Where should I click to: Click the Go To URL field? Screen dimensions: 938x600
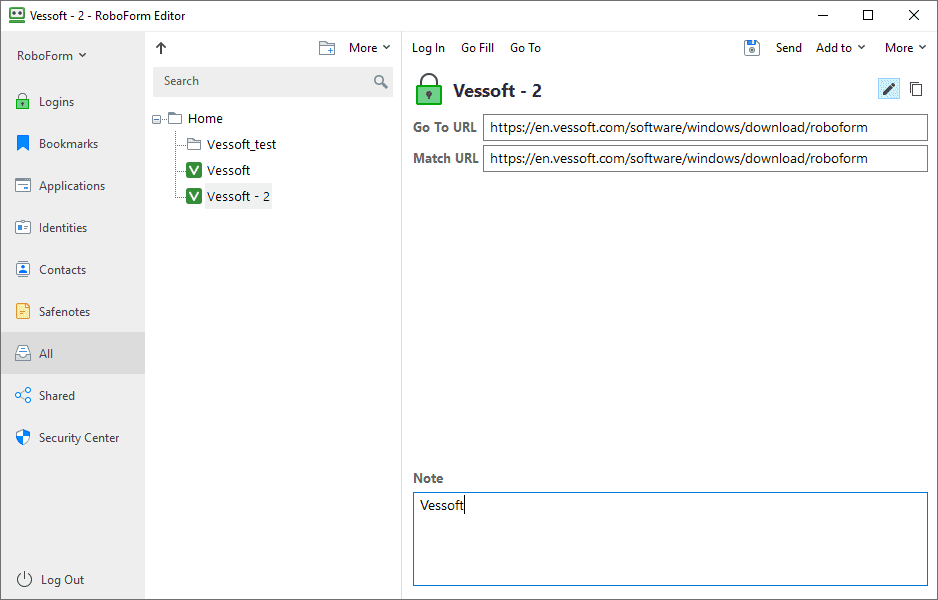click(x=705, y=127)
